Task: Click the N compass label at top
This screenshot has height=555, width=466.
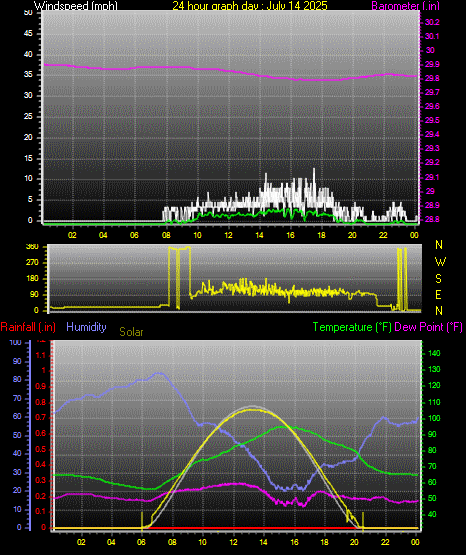Action: pos(439,245)
